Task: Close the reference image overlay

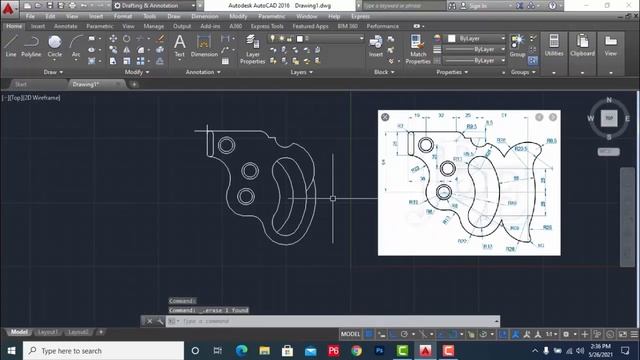Action: pyautogui.click(x=385, y=117)
